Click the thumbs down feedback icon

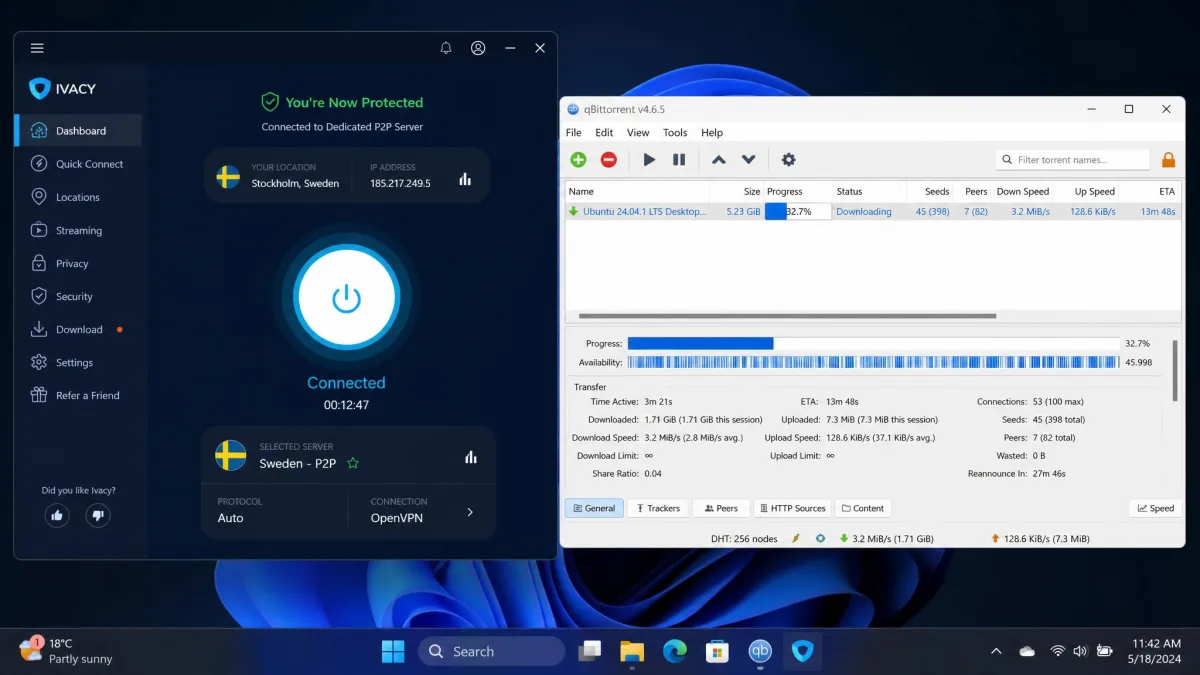(x=98, y=516)
